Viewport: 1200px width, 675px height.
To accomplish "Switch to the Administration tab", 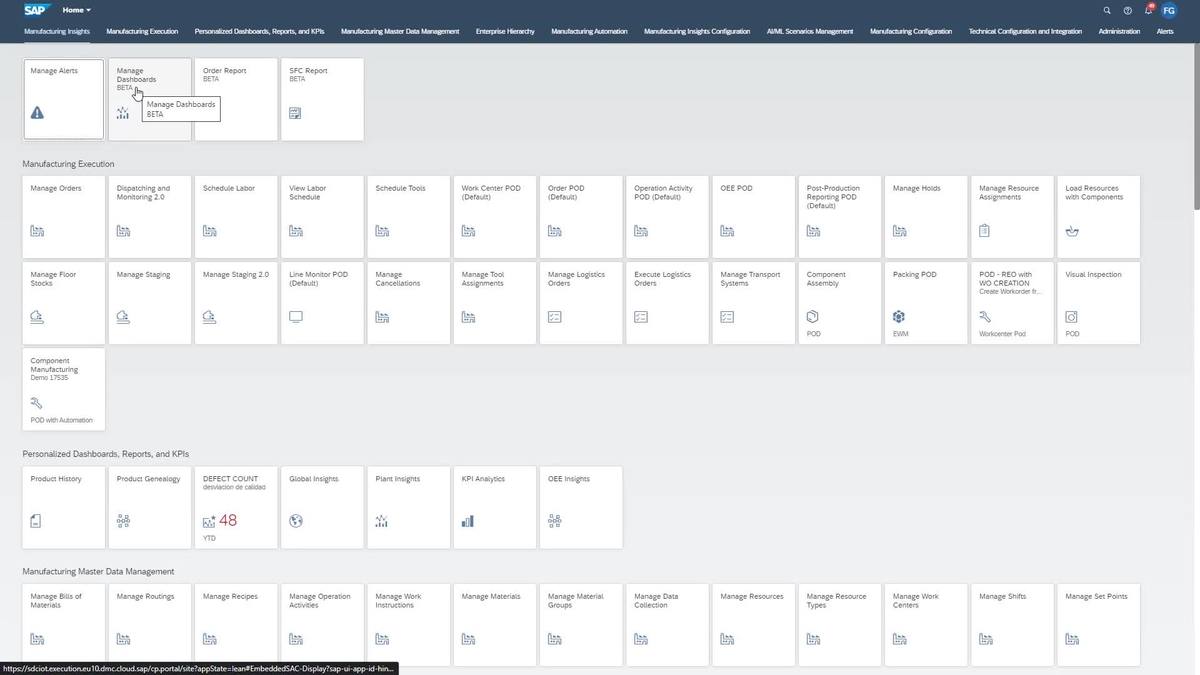I will (x=1119, y=31).
